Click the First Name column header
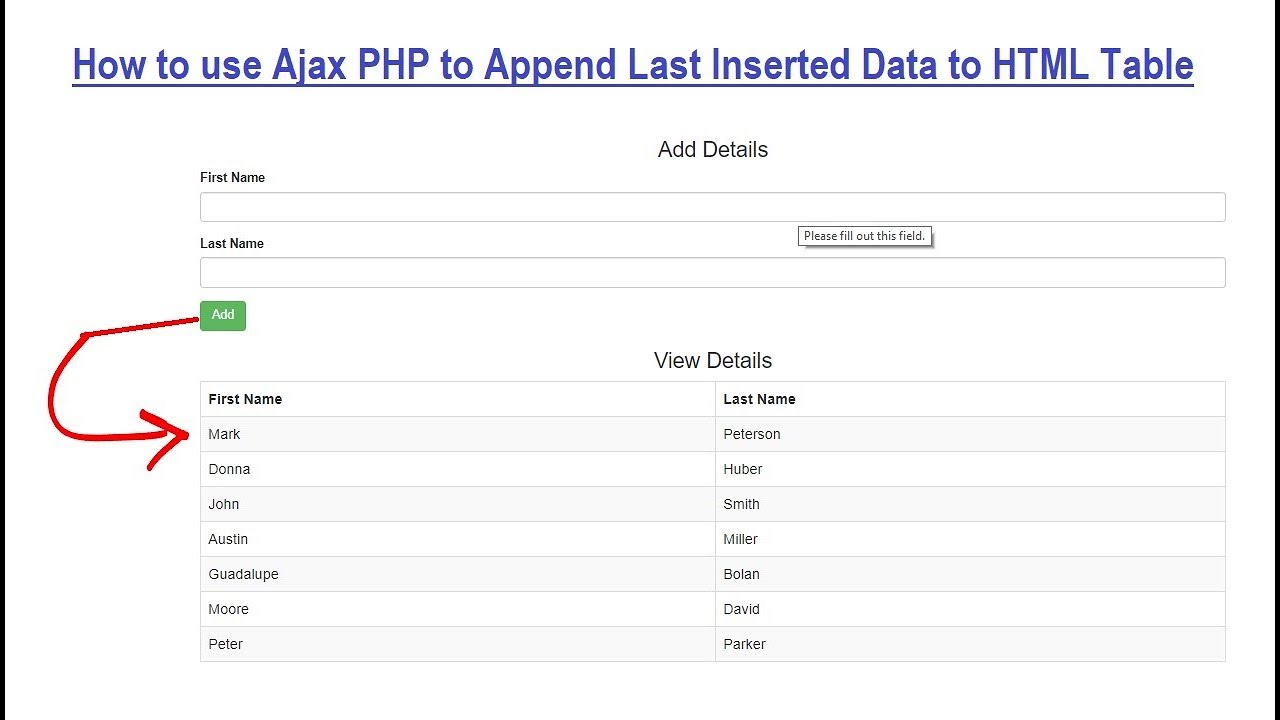The width and height of the screenshot is (1280, 720). 245,399
